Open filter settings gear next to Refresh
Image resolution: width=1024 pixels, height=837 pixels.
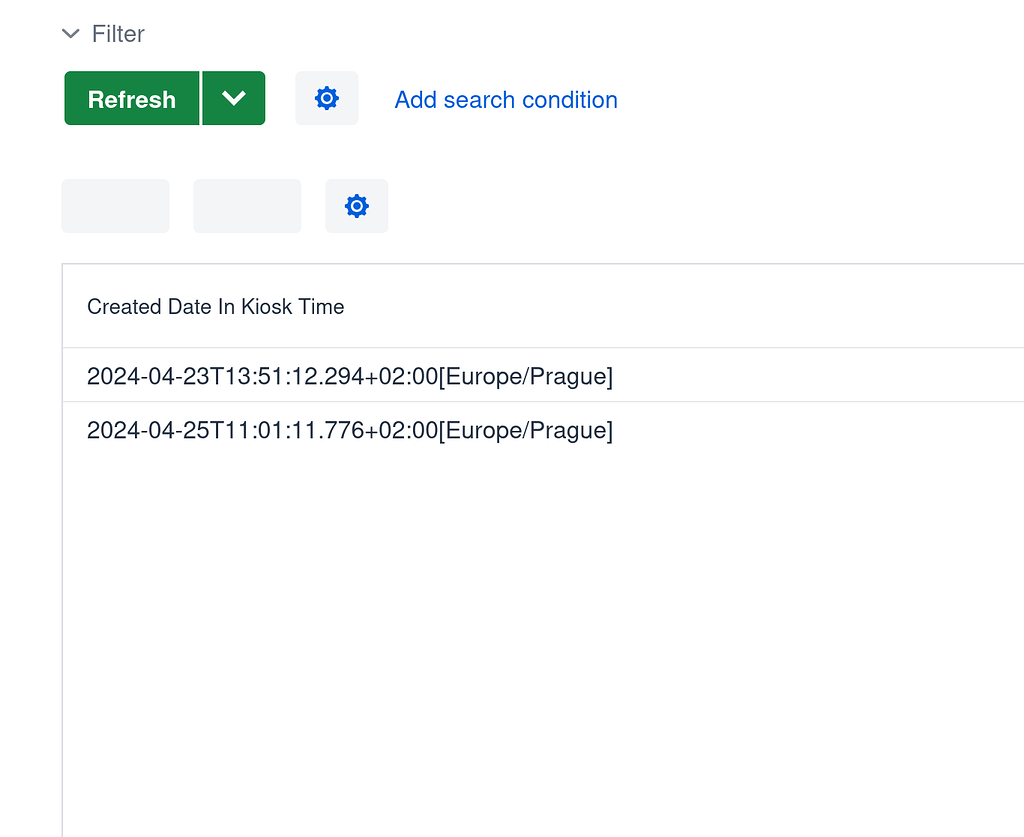point(327,98)
